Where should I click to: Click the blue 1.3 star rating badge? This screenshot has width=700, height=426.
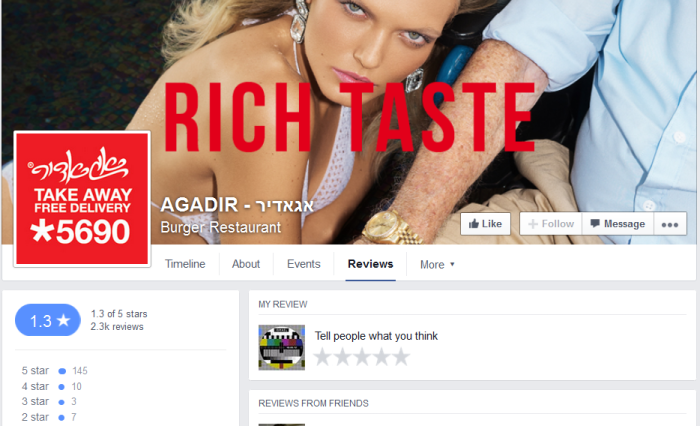(x=48, y=320)
